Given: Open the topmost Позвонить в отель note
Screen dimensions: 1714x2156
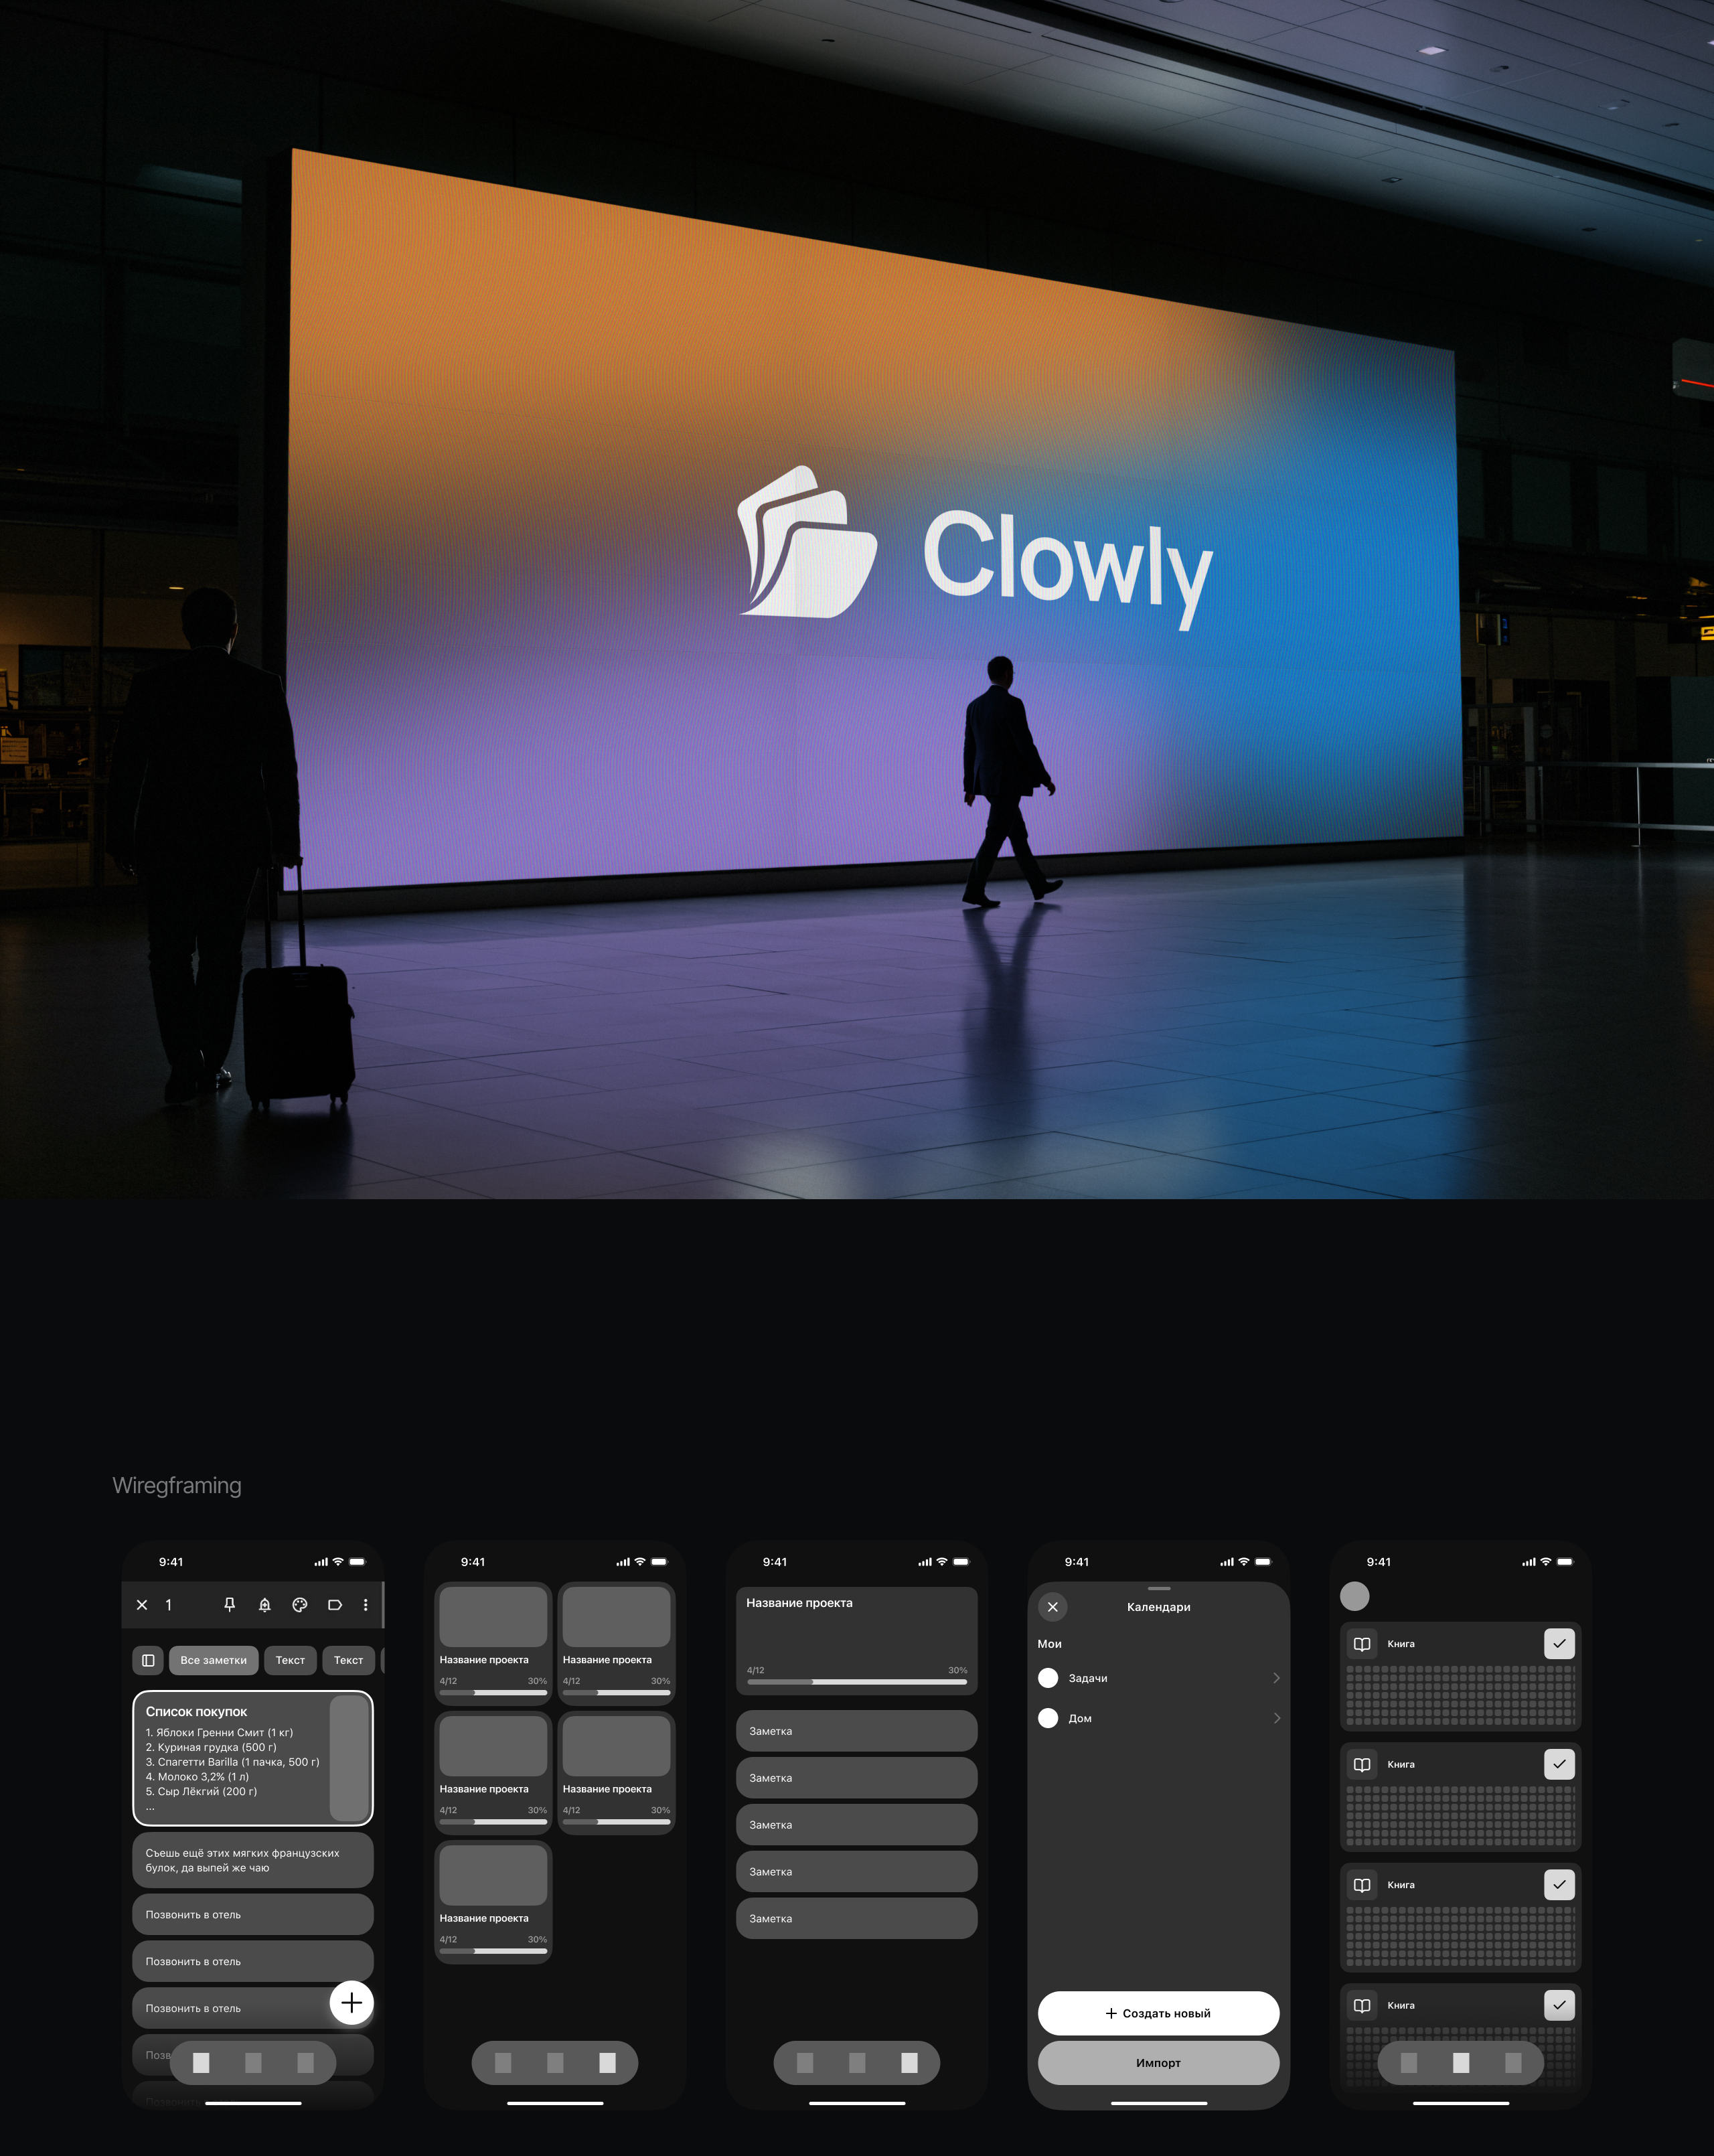Looking at the screenshot, I should [253, 1914].
